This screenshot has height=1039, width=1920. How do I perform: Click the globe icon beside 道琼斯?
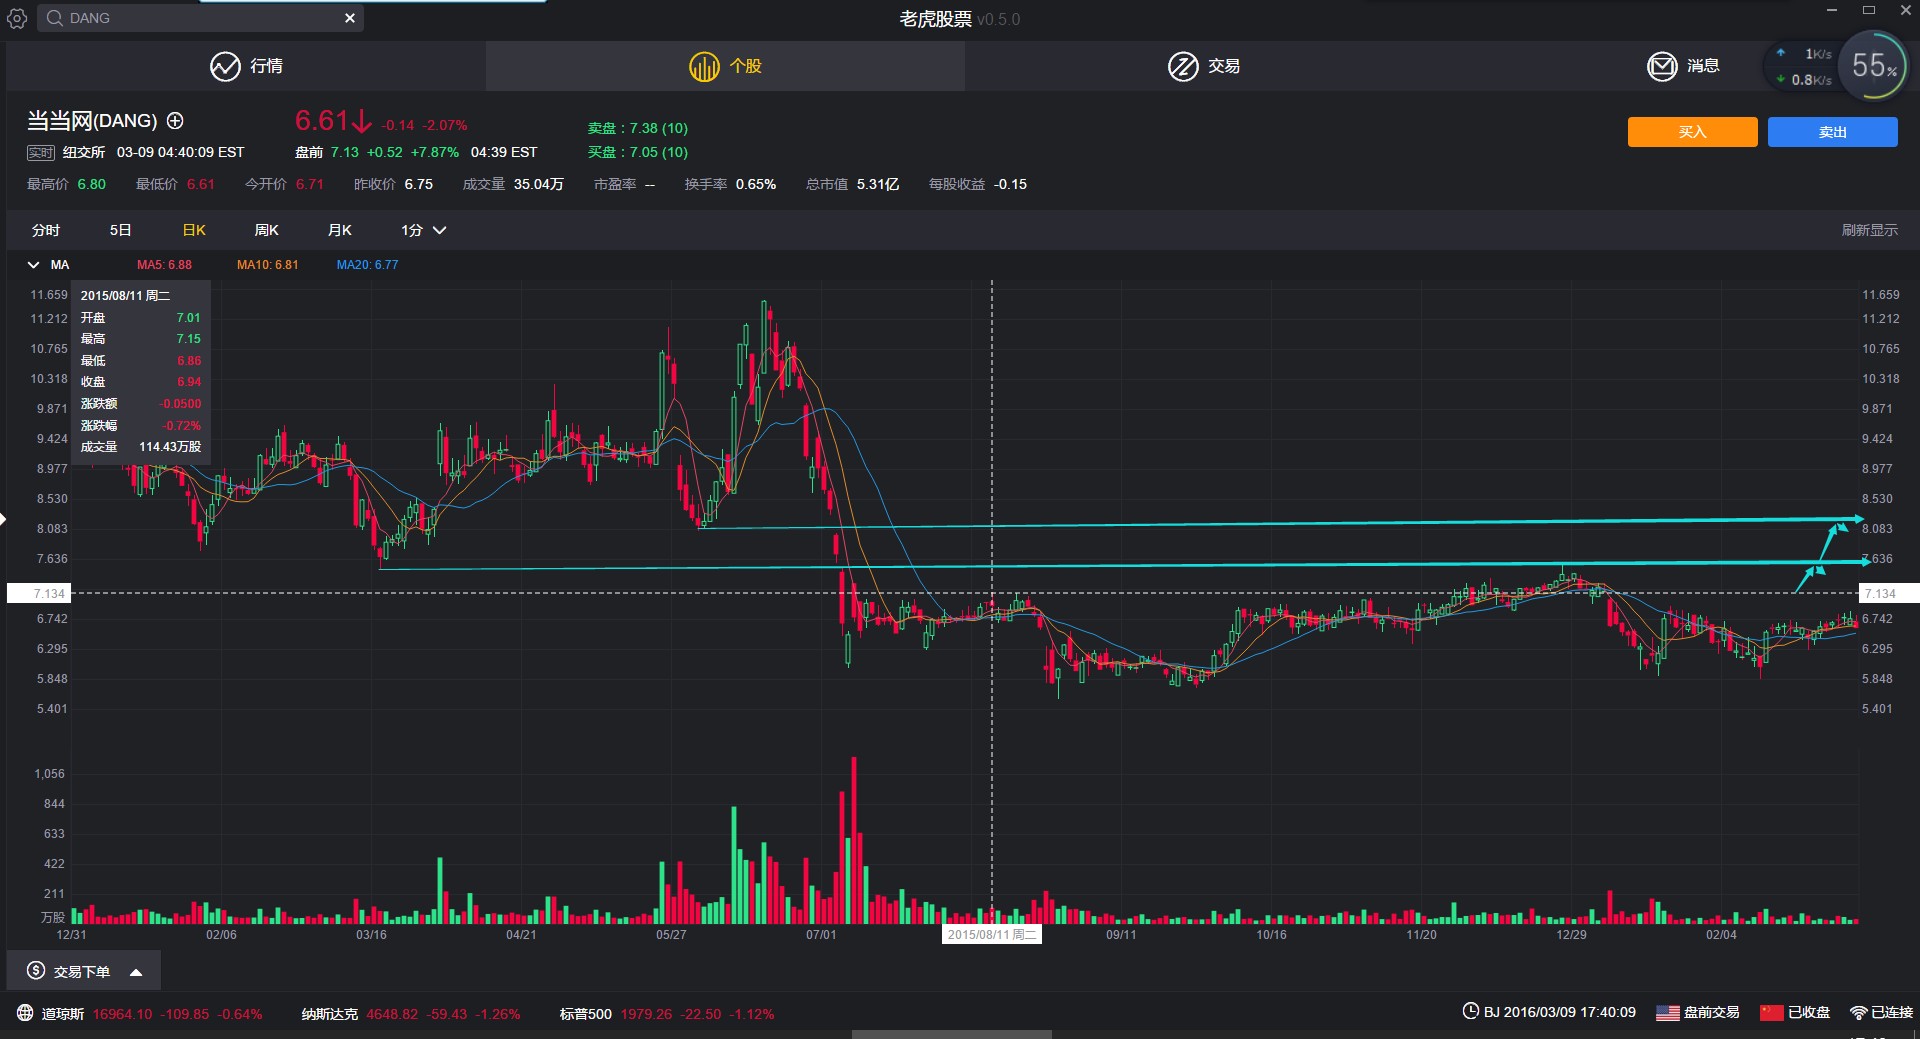coord(25,1013)
